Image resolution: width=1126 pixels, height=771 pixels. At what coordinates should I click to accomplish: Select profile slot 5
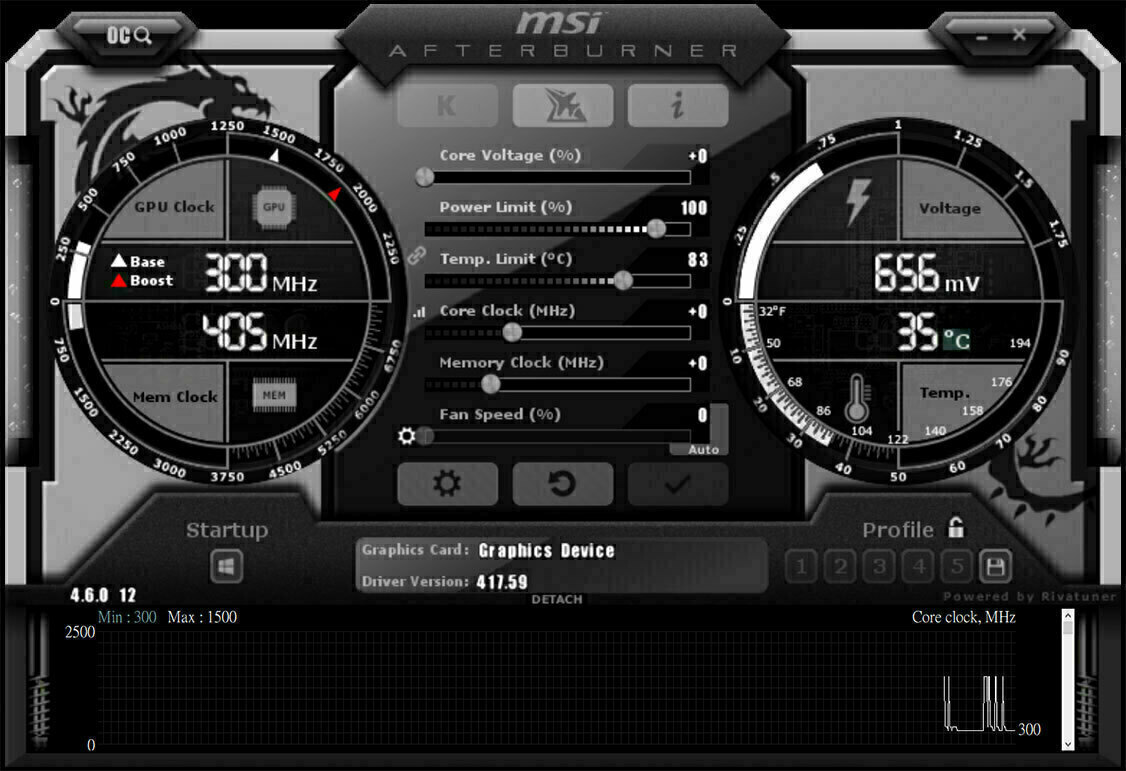tap(957, 567)
